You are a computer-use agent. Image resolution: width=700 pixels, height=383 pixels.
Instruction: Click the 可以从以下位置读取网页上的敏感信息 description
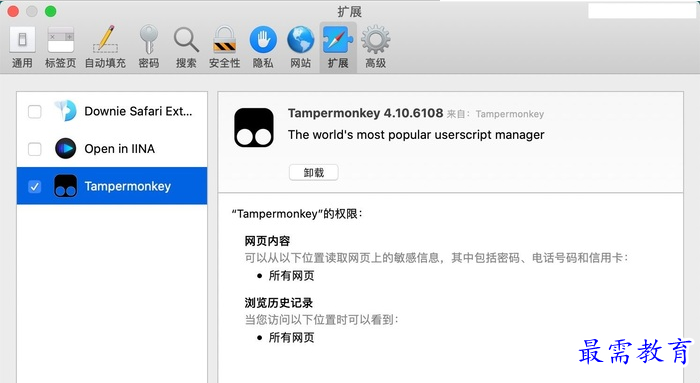click(x=437, y=258)
